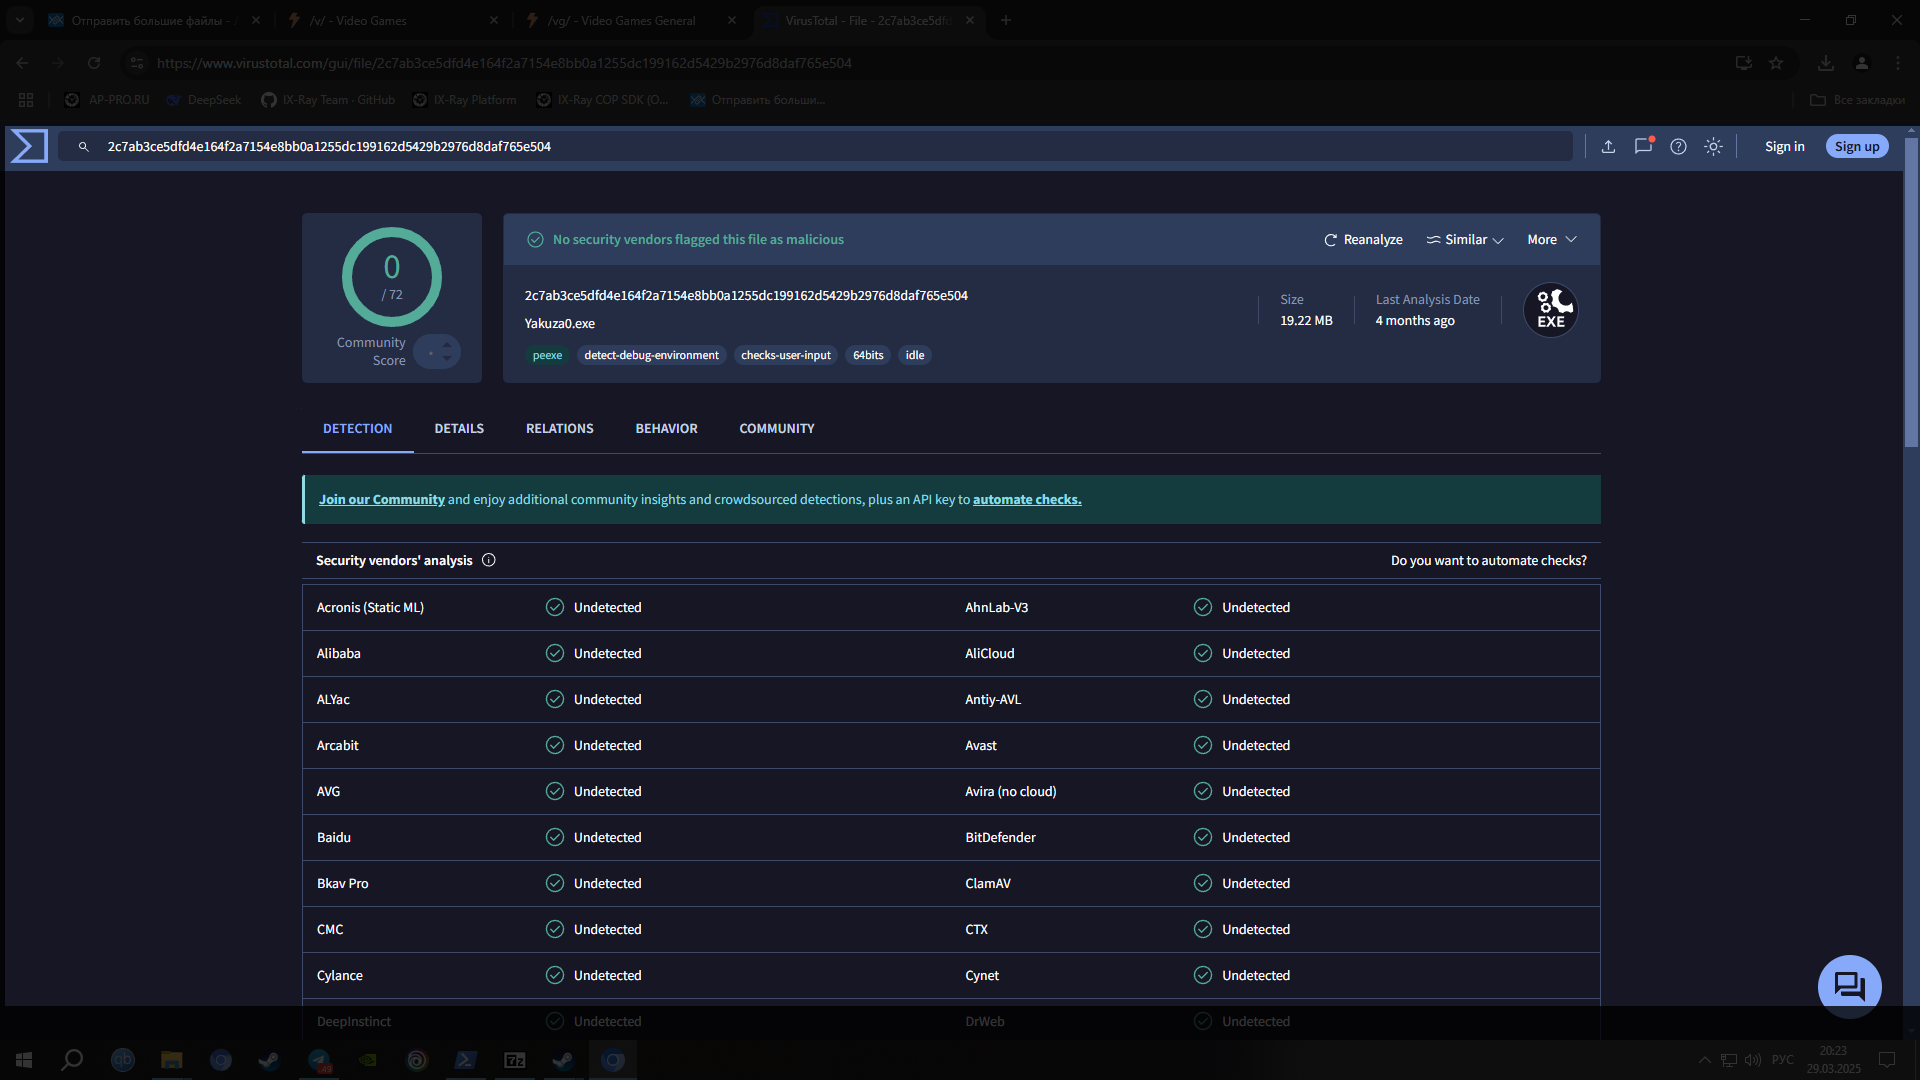Click the file hash text in the summary card
1920x1080 pixels.
coord(746,296)
